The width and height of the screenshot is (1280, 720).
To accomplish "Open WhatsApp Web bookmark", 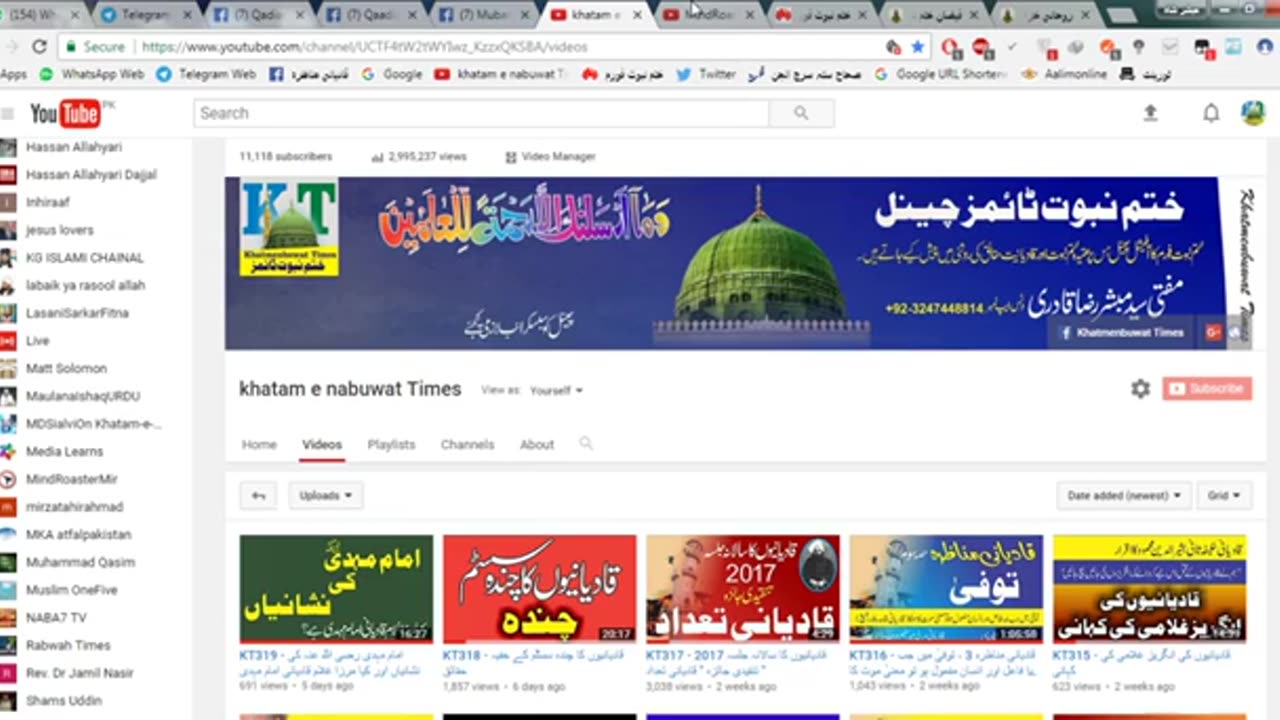I will pos(92,74).
